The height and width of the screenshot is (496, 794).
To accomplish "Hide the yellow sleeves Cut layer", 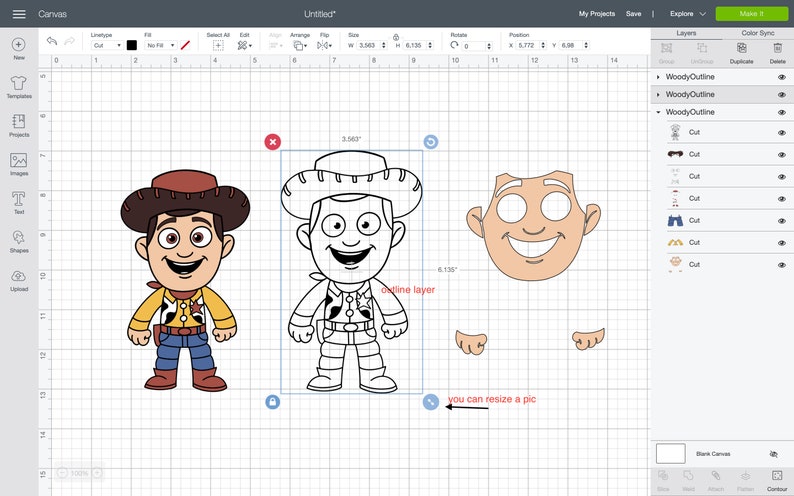I will click(781, 243).
